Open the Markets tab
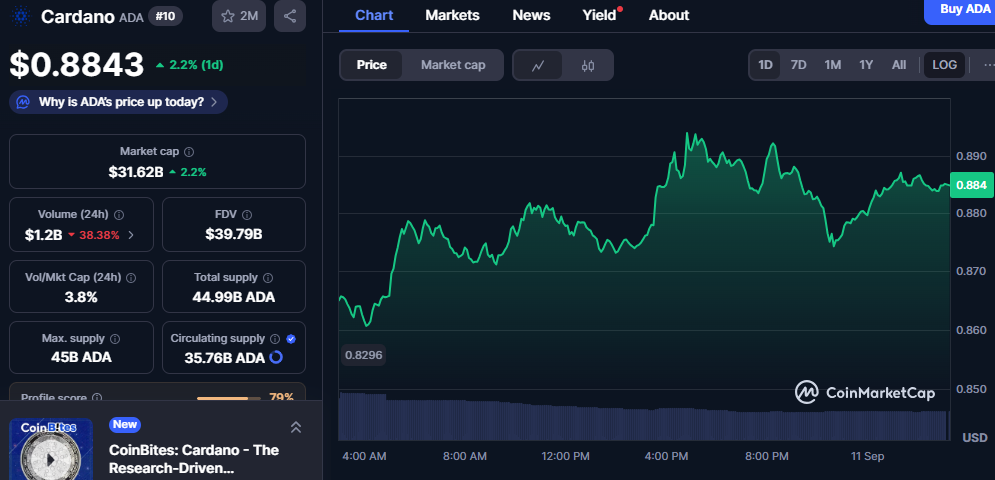The width and height of the screenshot is (995, 480). tap(452, 15)
